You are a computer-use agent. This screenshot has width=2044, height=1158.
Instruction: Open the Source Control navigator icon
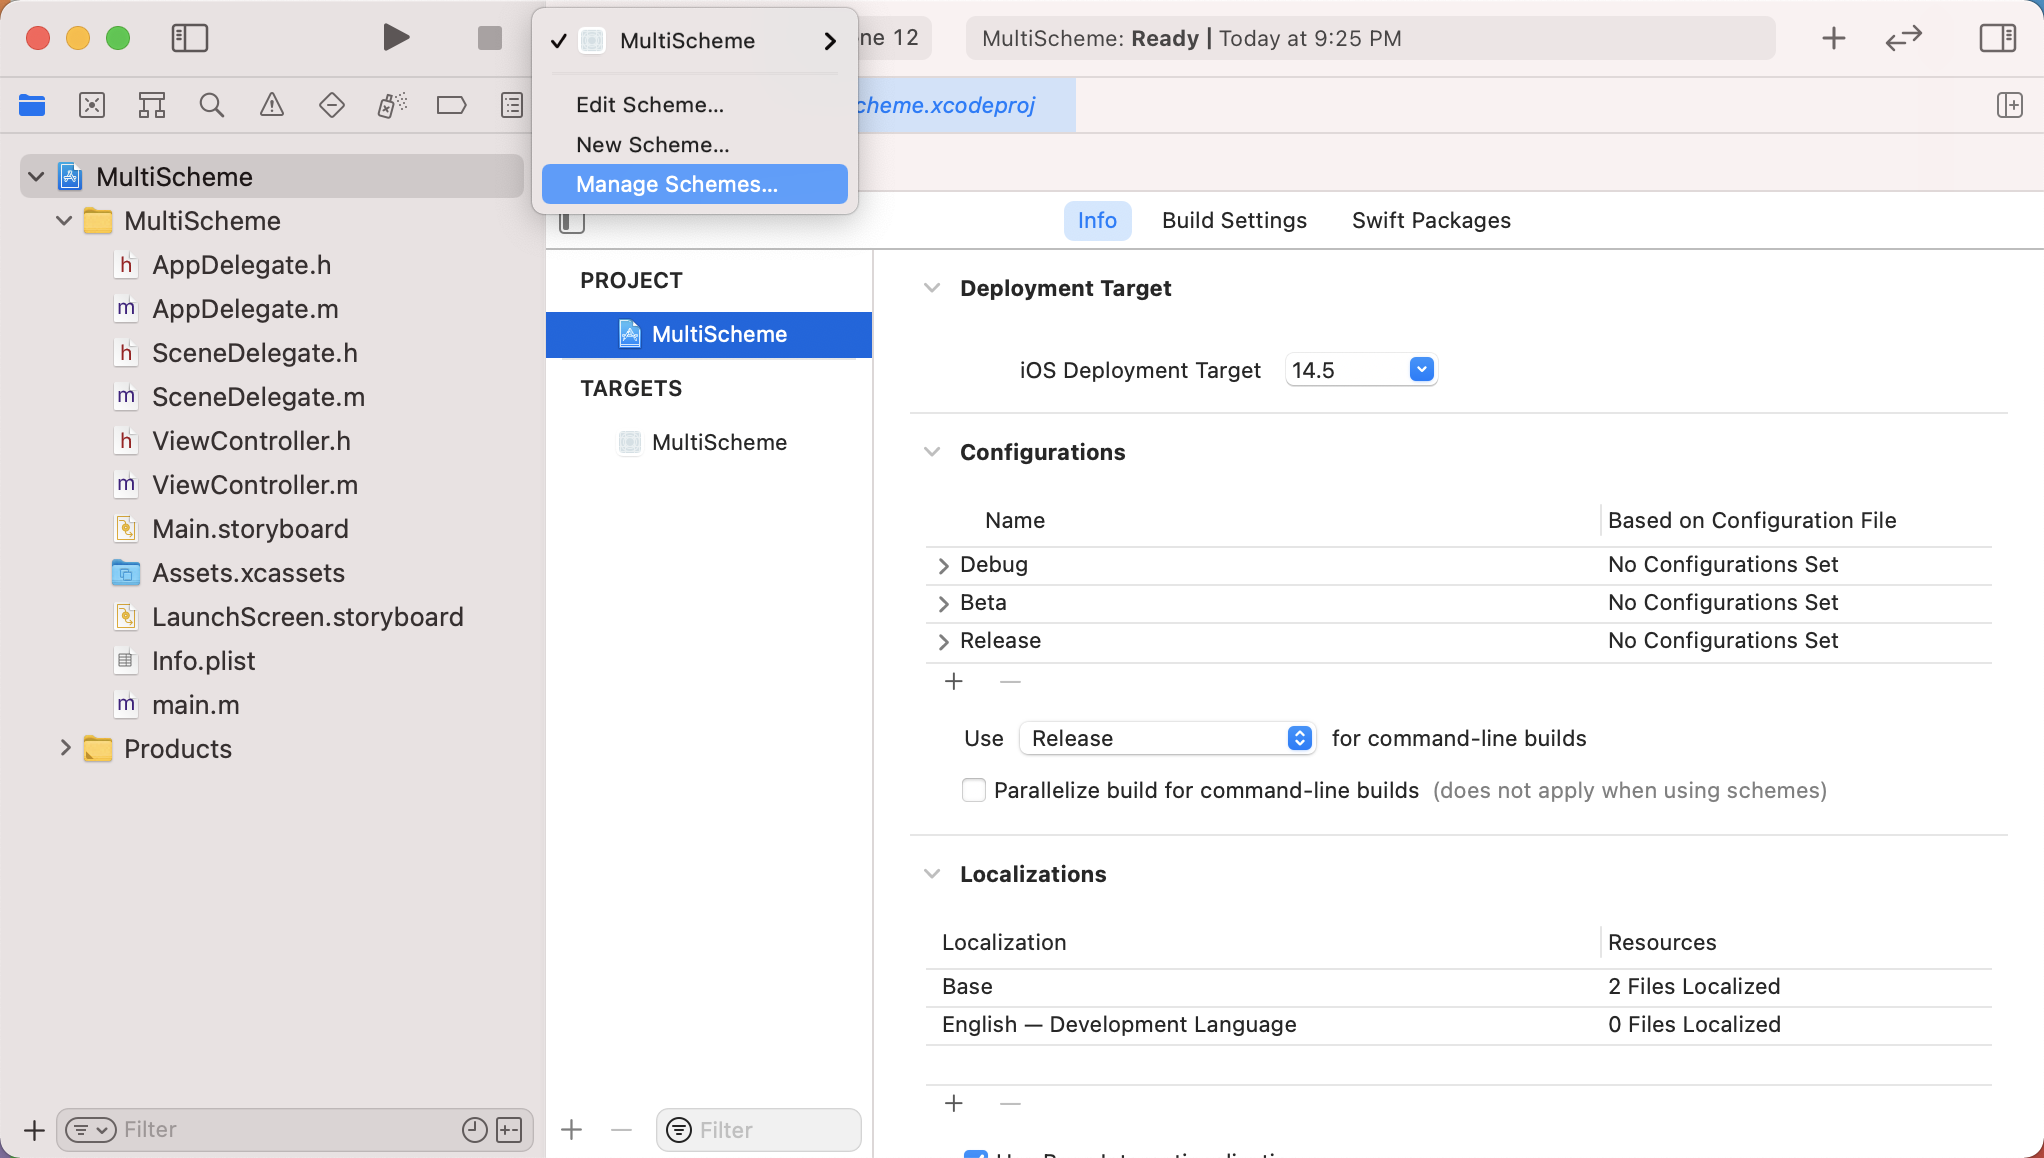[x=91, y=105]
